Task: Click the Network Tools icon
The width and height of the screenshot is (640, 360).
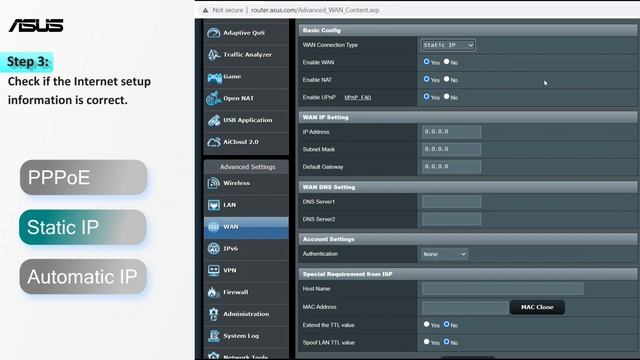Action: (213, 356)
